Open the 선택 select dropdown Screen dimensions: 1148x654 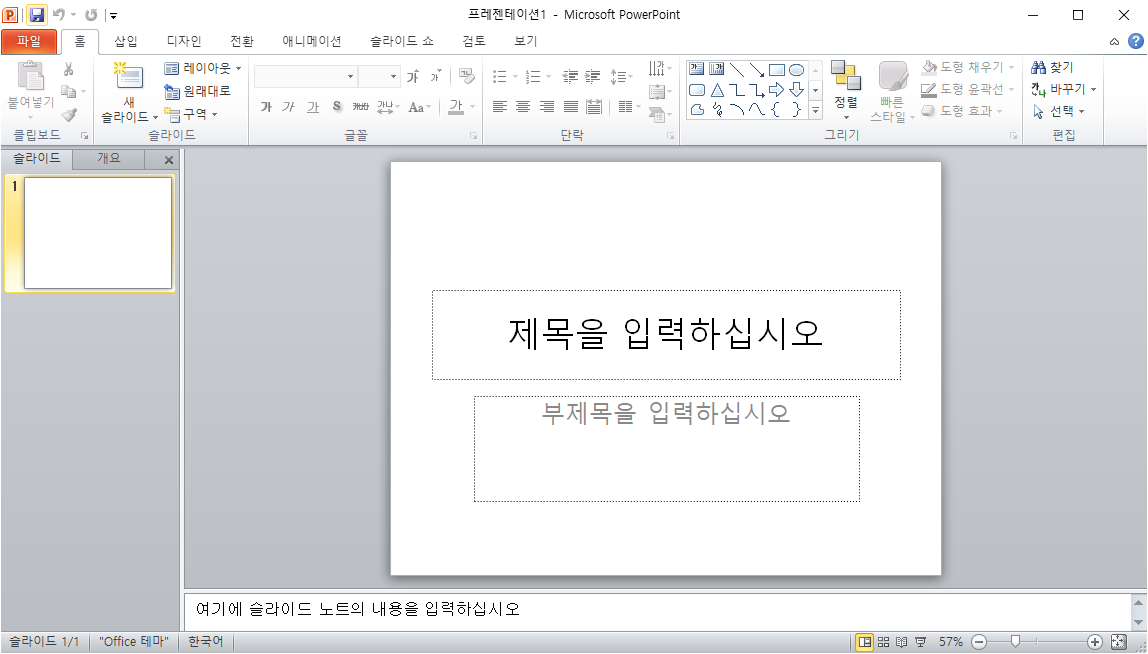click(1058, 111)
